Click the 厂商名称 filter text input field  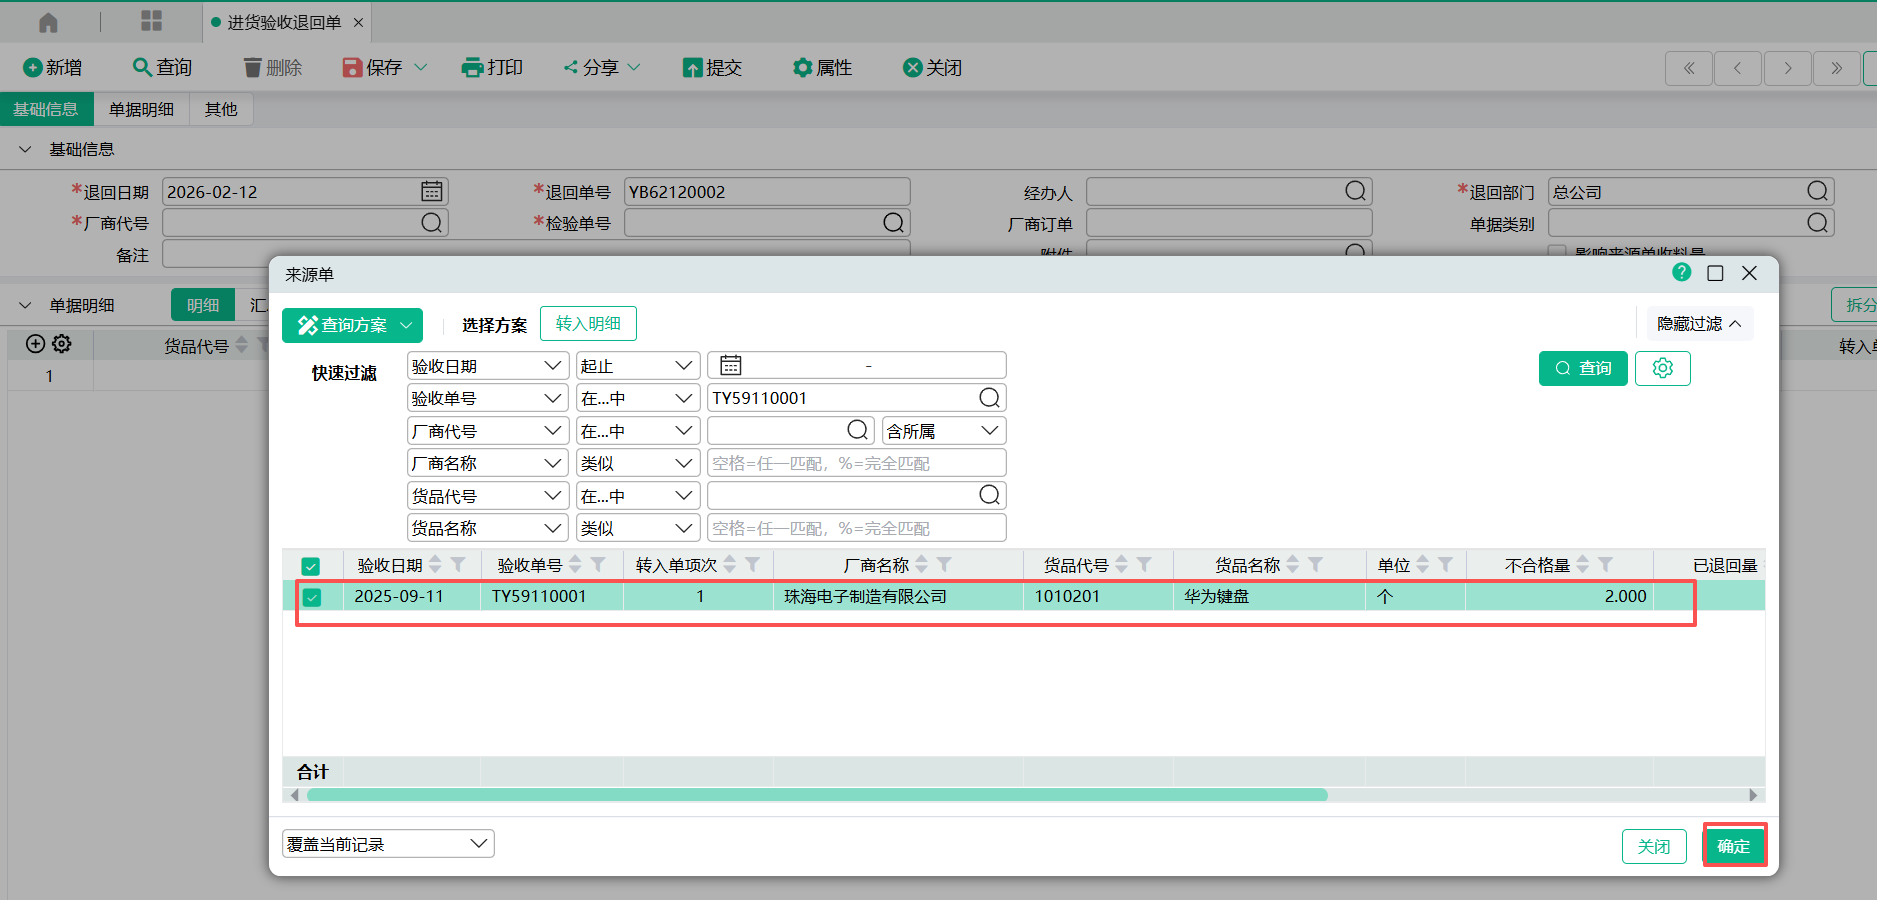point(855,463)
